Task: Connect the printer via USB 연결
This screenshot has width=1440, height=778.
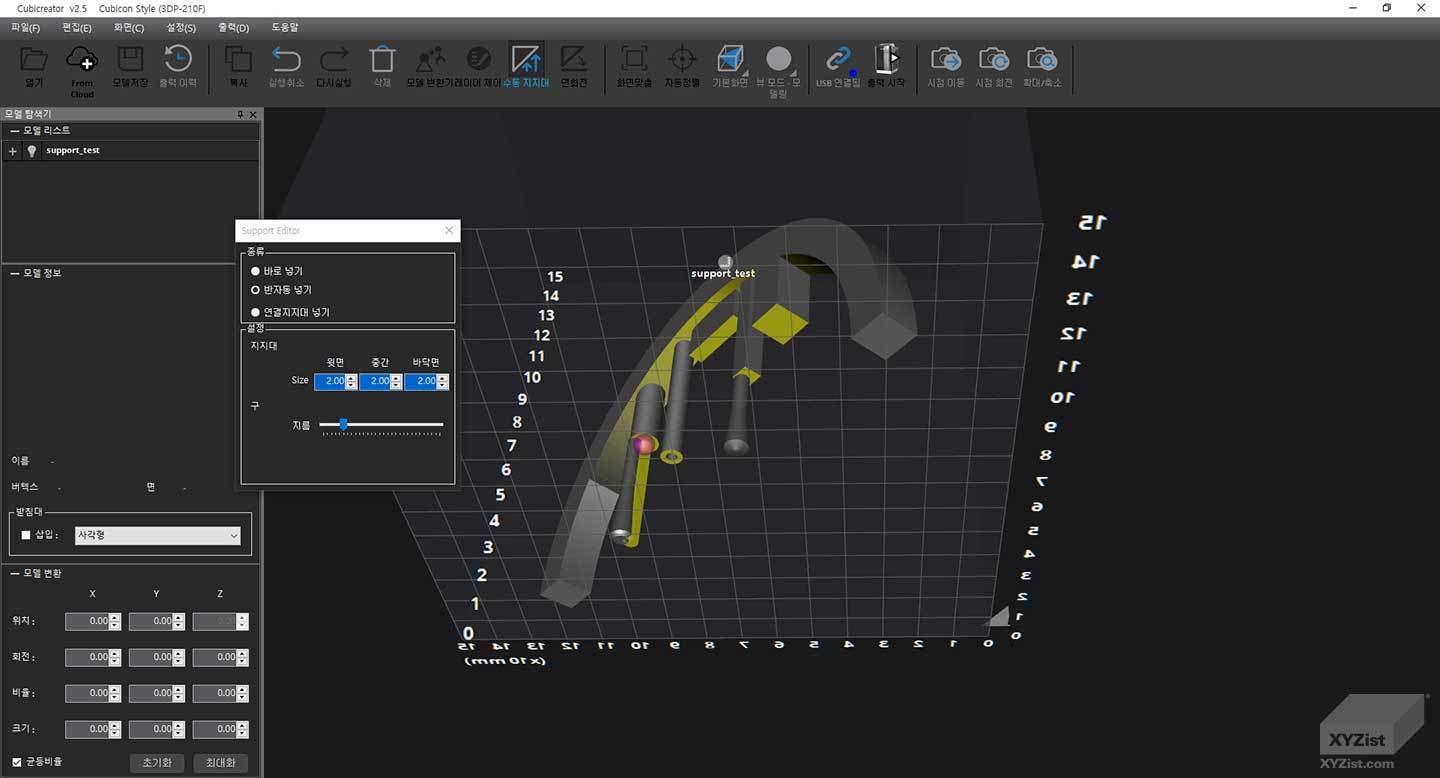Action: pos(838,67)
